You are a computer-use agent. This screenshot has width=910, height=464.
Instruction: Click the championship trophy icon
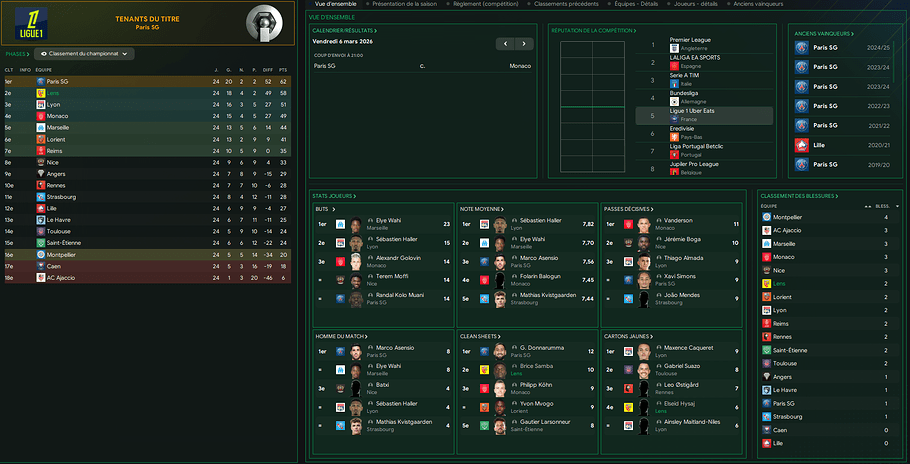(x=265, y=23)
